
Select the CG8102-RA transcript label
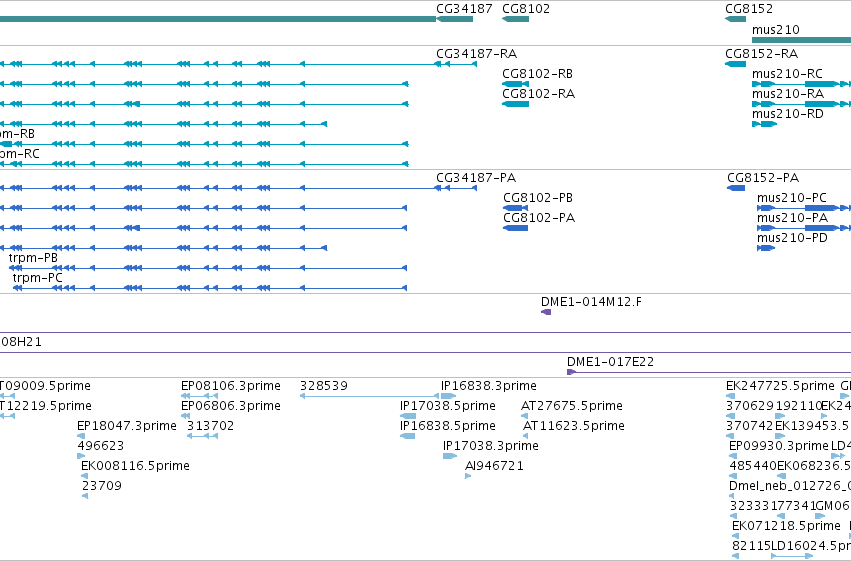pos(538,94)
